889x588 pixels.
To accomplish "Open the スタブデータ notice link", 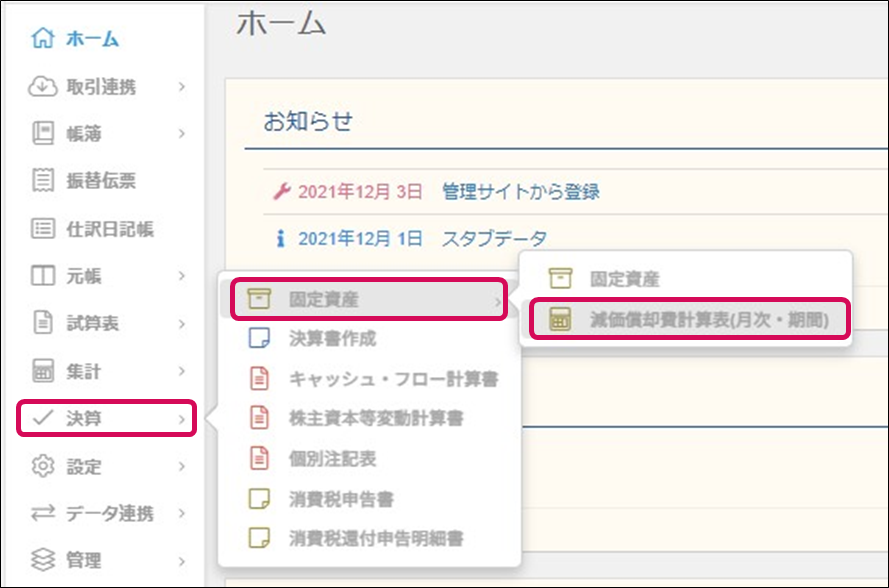I will point(494,238).
